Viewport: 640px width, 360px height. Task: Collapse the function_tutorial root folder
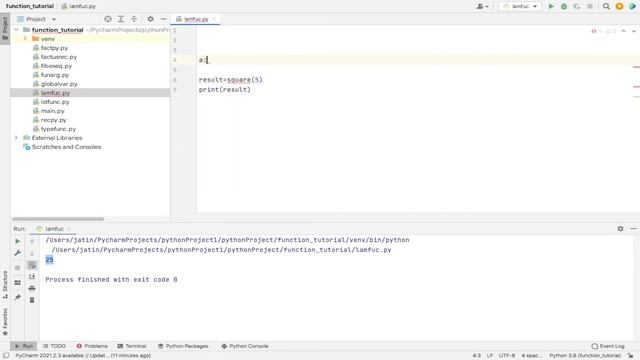[16, 30]
